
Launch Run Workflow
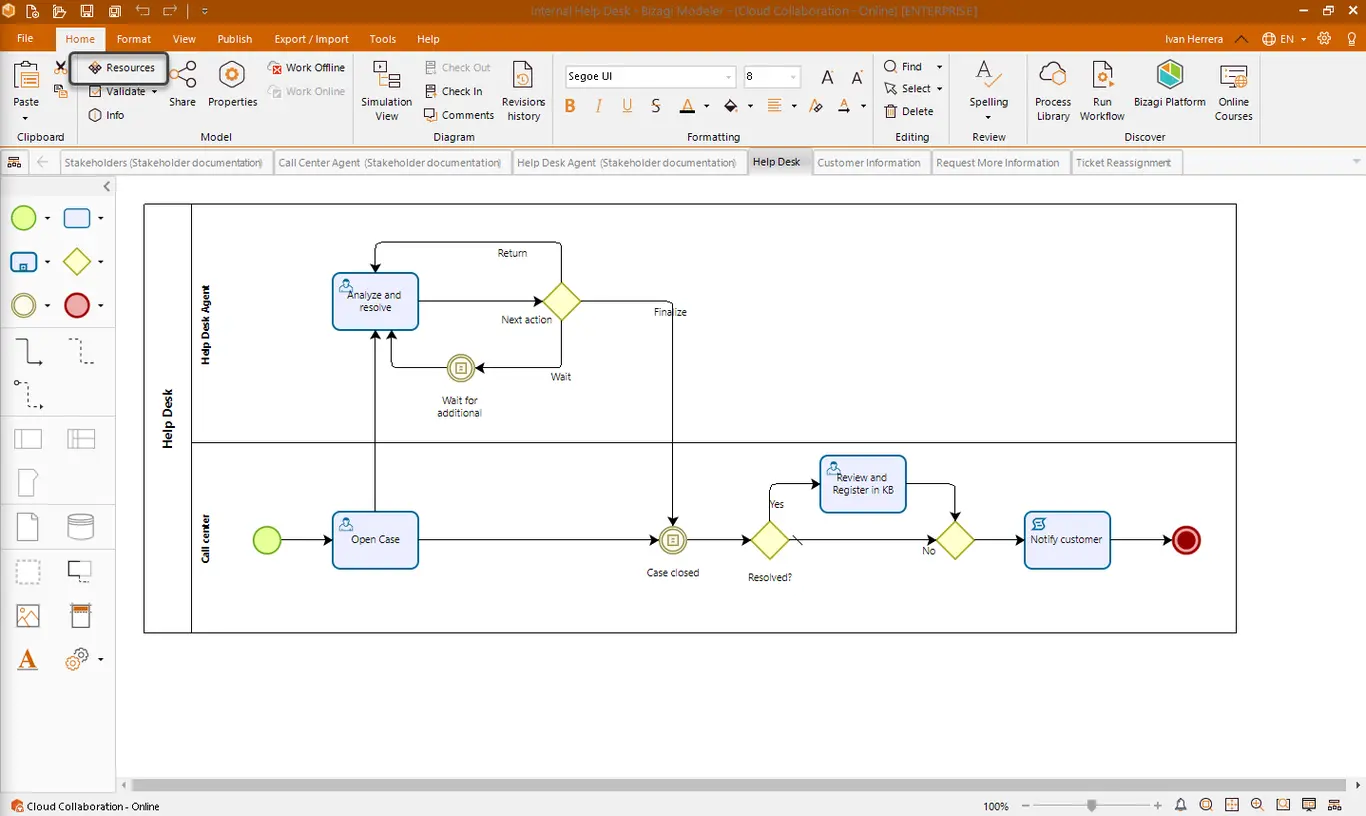click(x=1102, y=91)
